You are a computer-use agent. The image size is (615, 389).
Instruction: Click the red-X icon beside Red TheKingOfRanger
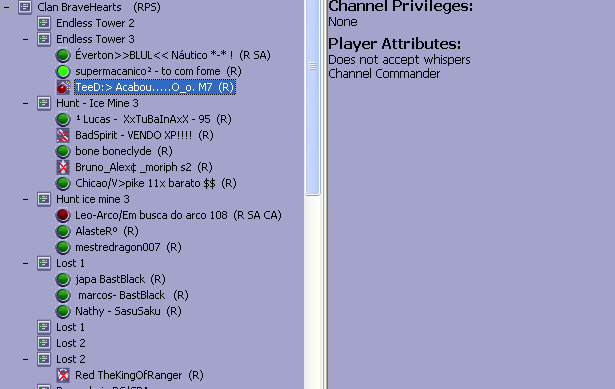point(63,375)
